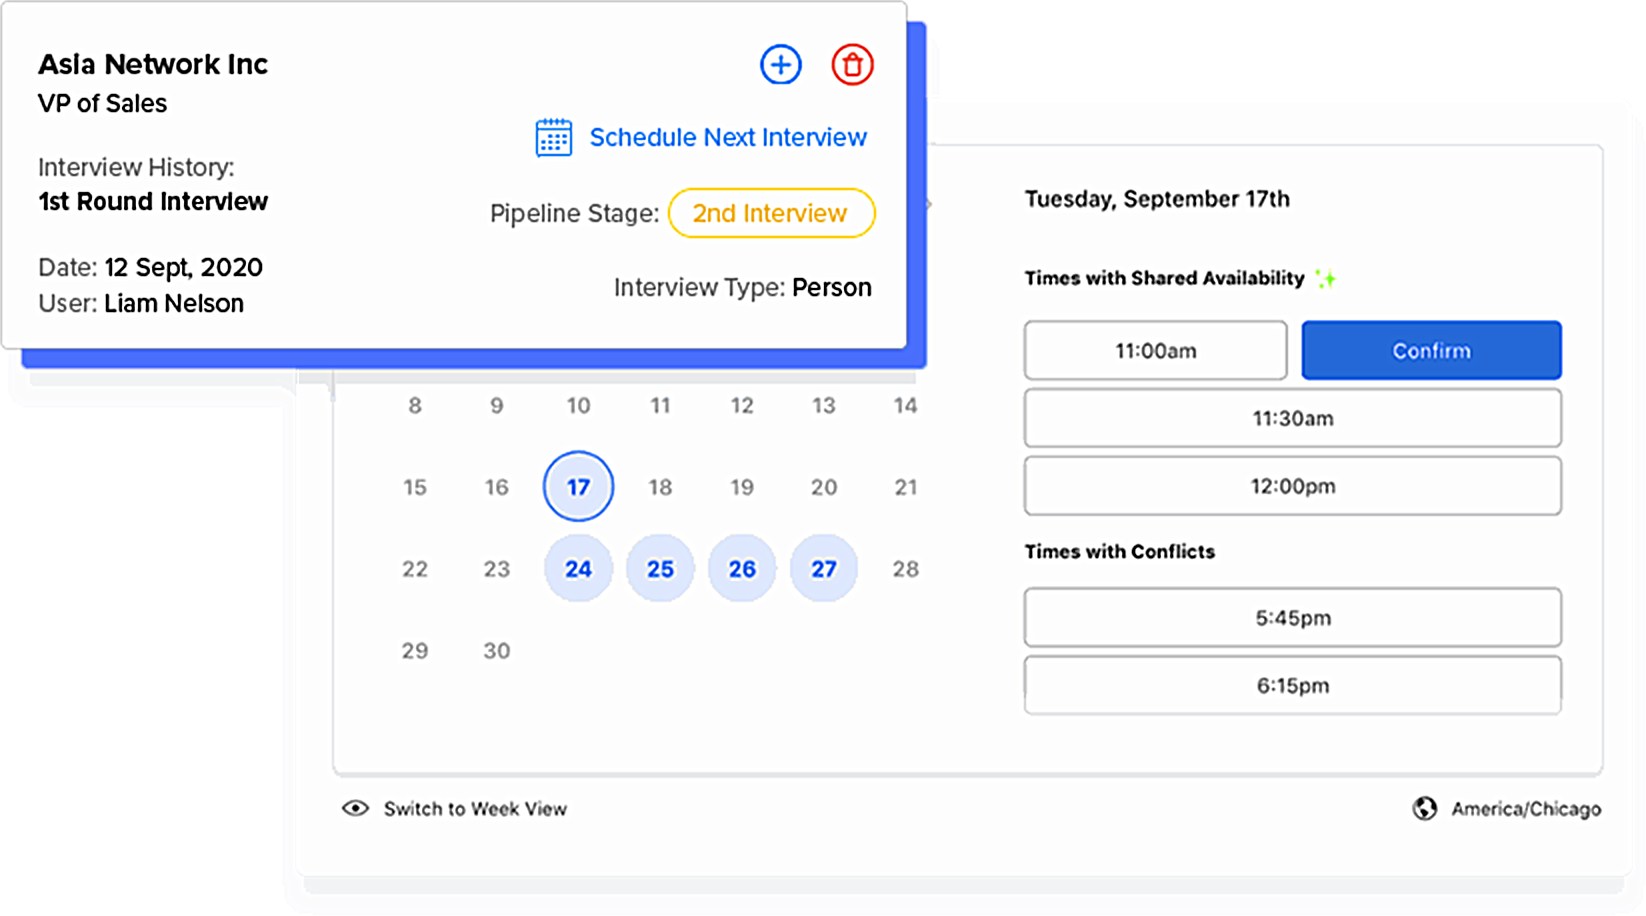Image resolution: width=1646 pixels, height=916 pixels.
Task: Click the 1st Round Interview history entry
Action: pos(153,201)
